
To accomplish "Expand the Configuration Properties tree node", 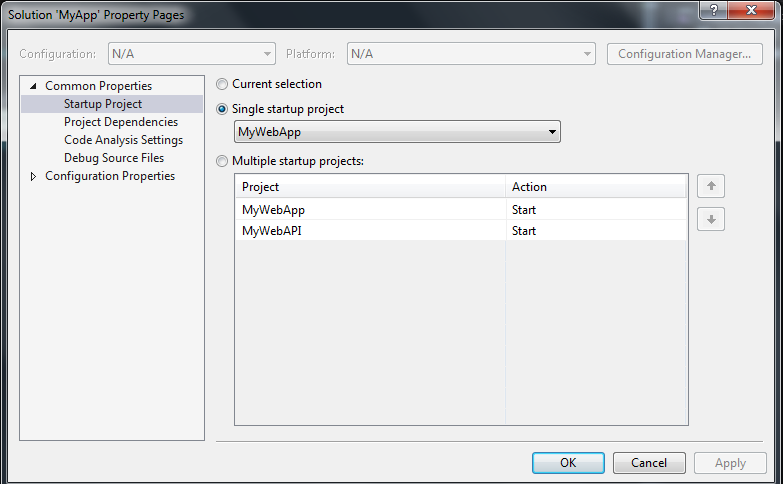I will tap(33, 176).
